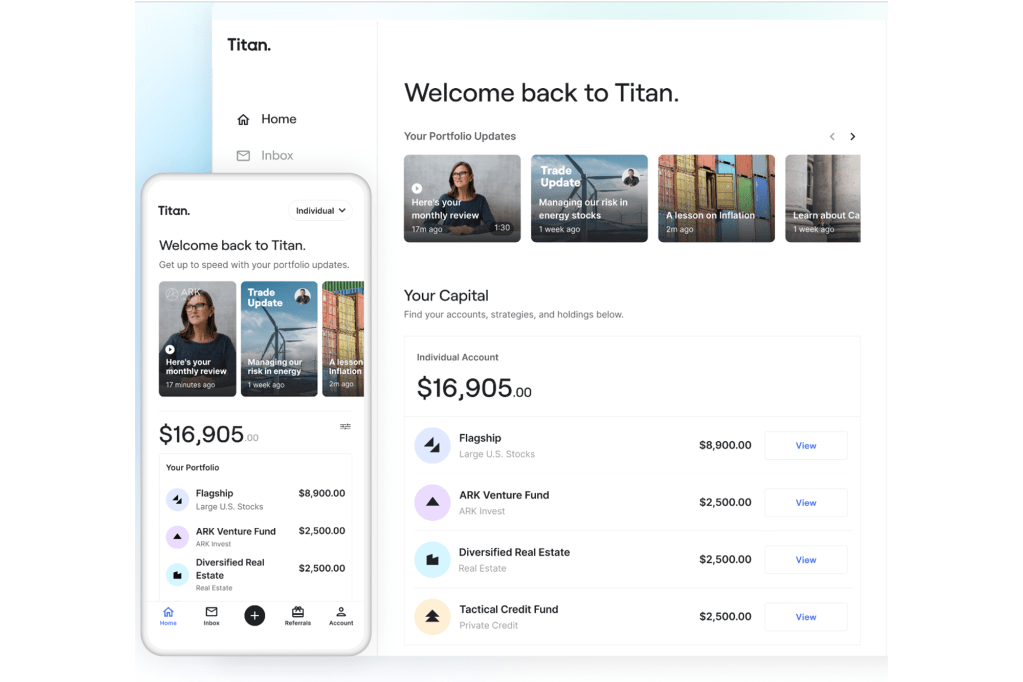Tap the plus add button on mobile
The image size is (1023, 682).
(254, 615)
